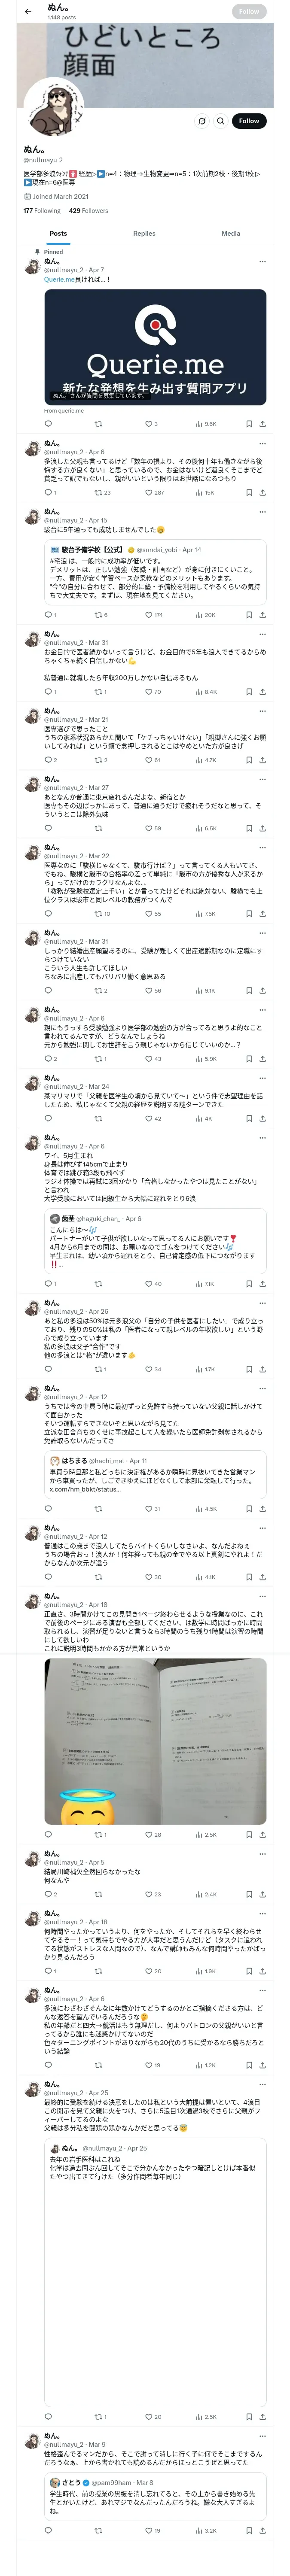The width and height of the screenshot is (290, 2576).
Task: Reply to the Apr 5 post
Action: [48, 1894]
